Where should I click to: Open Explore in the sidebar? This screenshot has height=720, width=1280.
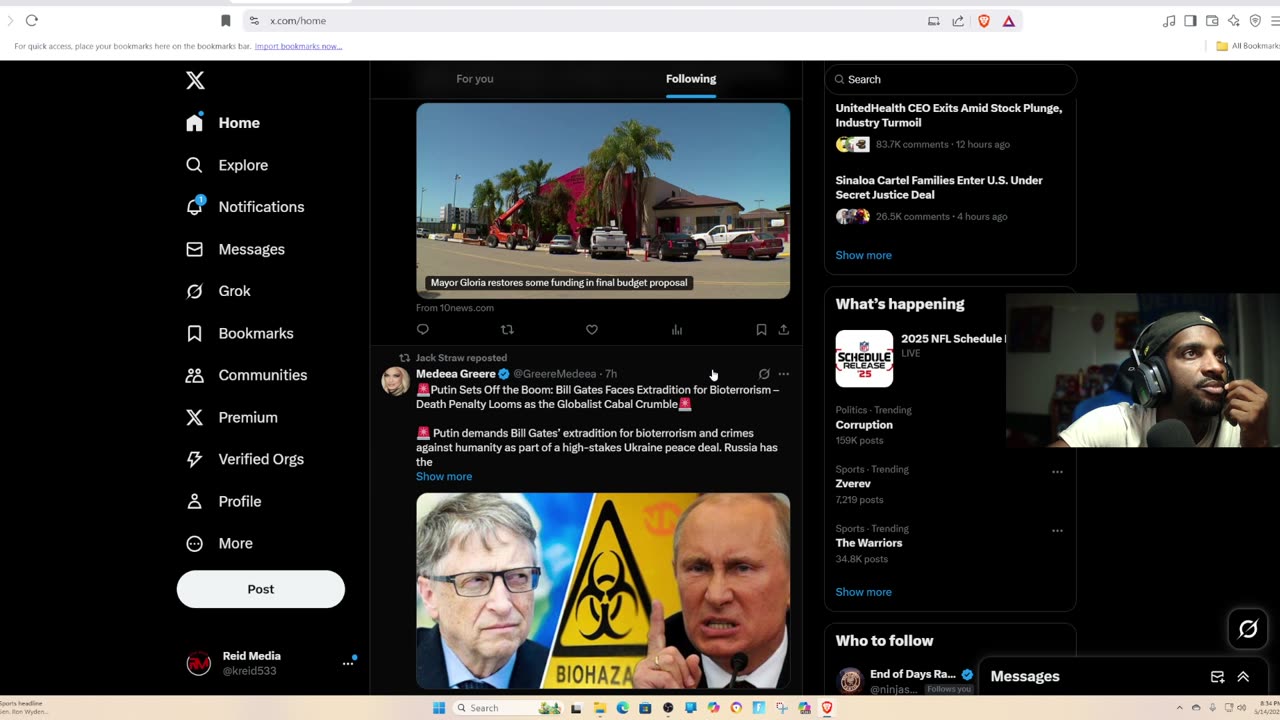tap(227, 165)
